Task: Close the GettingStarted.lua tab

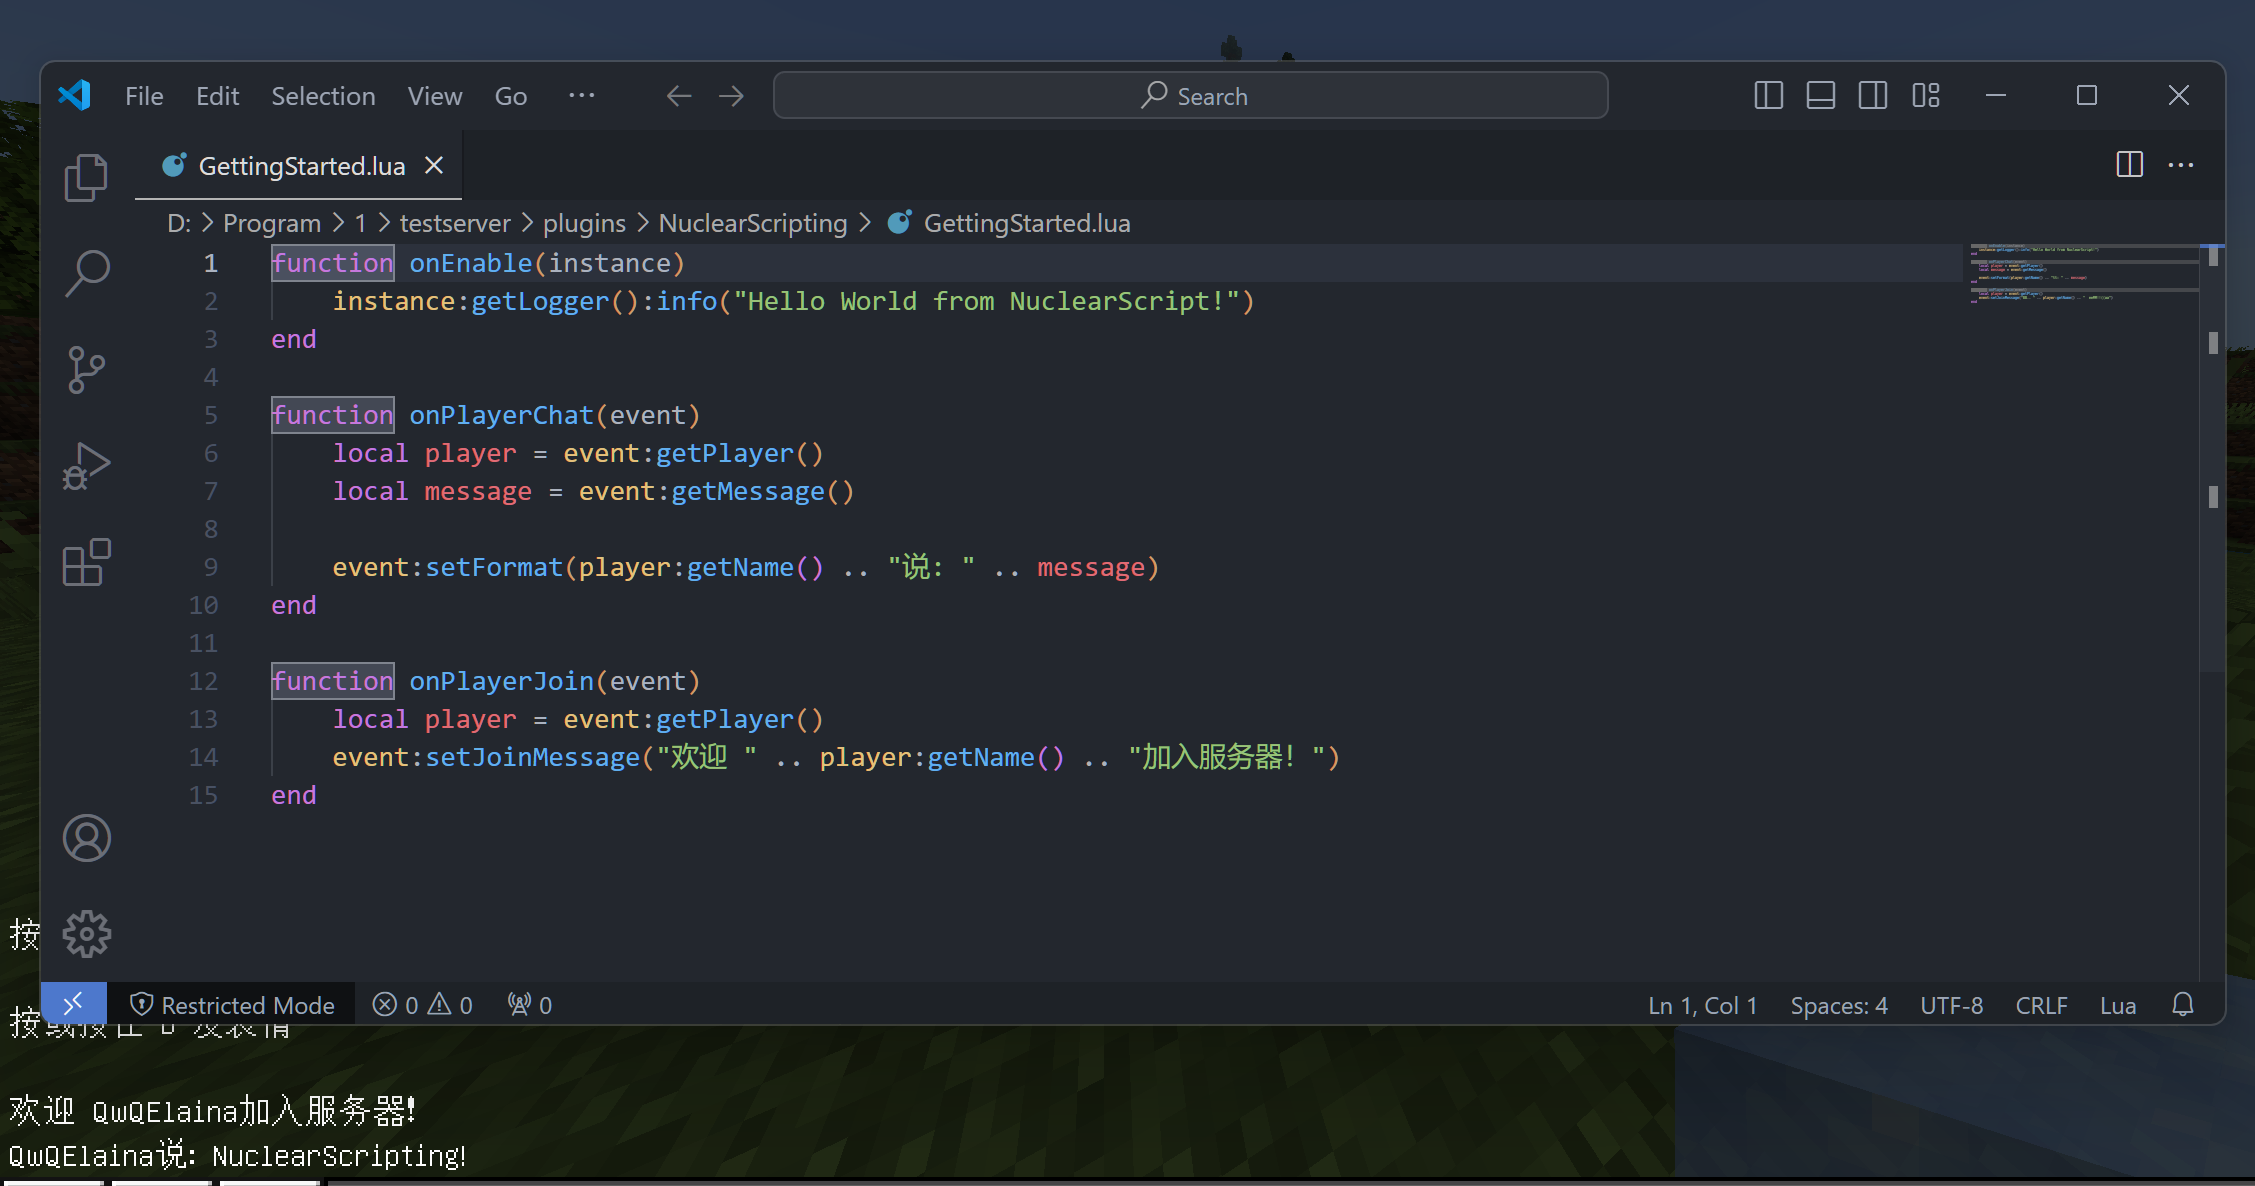Action: (434, 166)
